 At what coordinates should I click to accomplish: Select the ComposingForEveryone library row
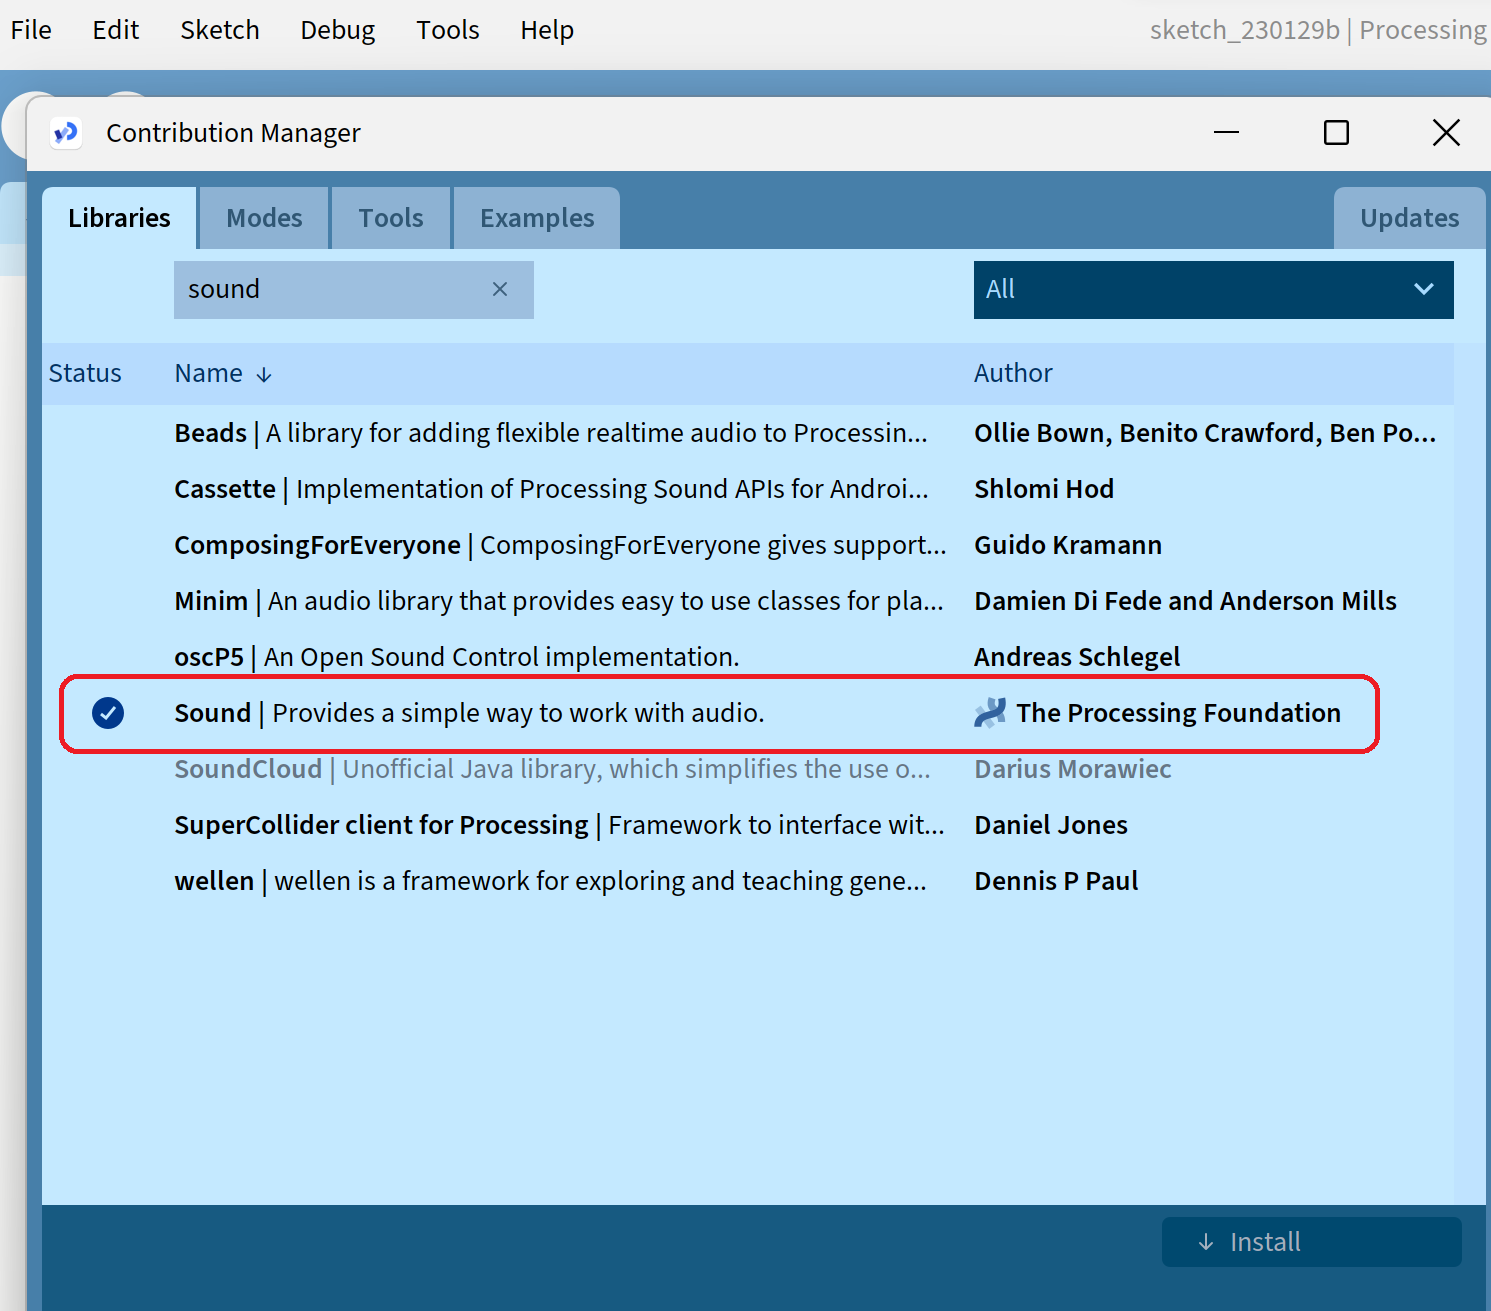748,545
